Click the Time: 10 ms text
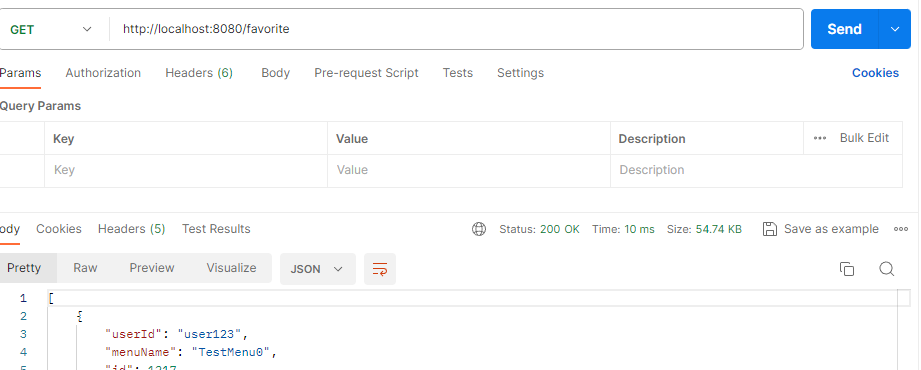Viewport: 921px width, 370px height. [x=623, y=229]
